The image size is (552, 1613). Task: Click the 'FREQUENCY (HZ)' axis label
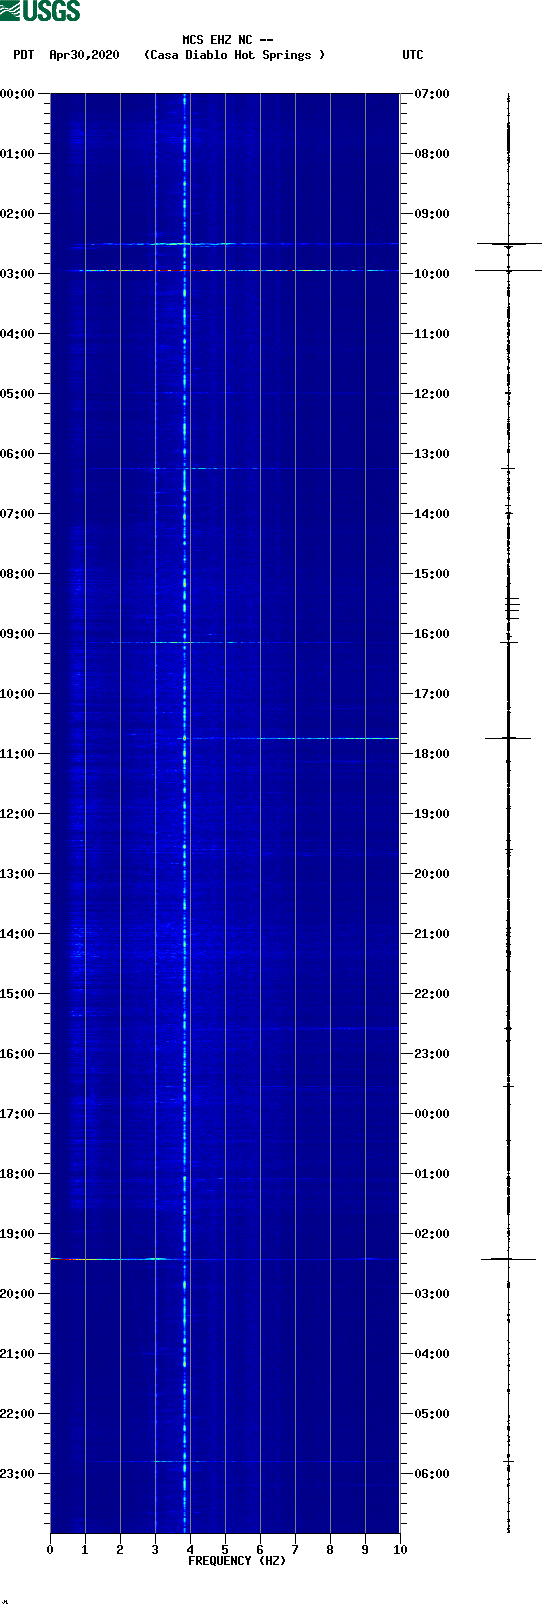[237, 1561]
